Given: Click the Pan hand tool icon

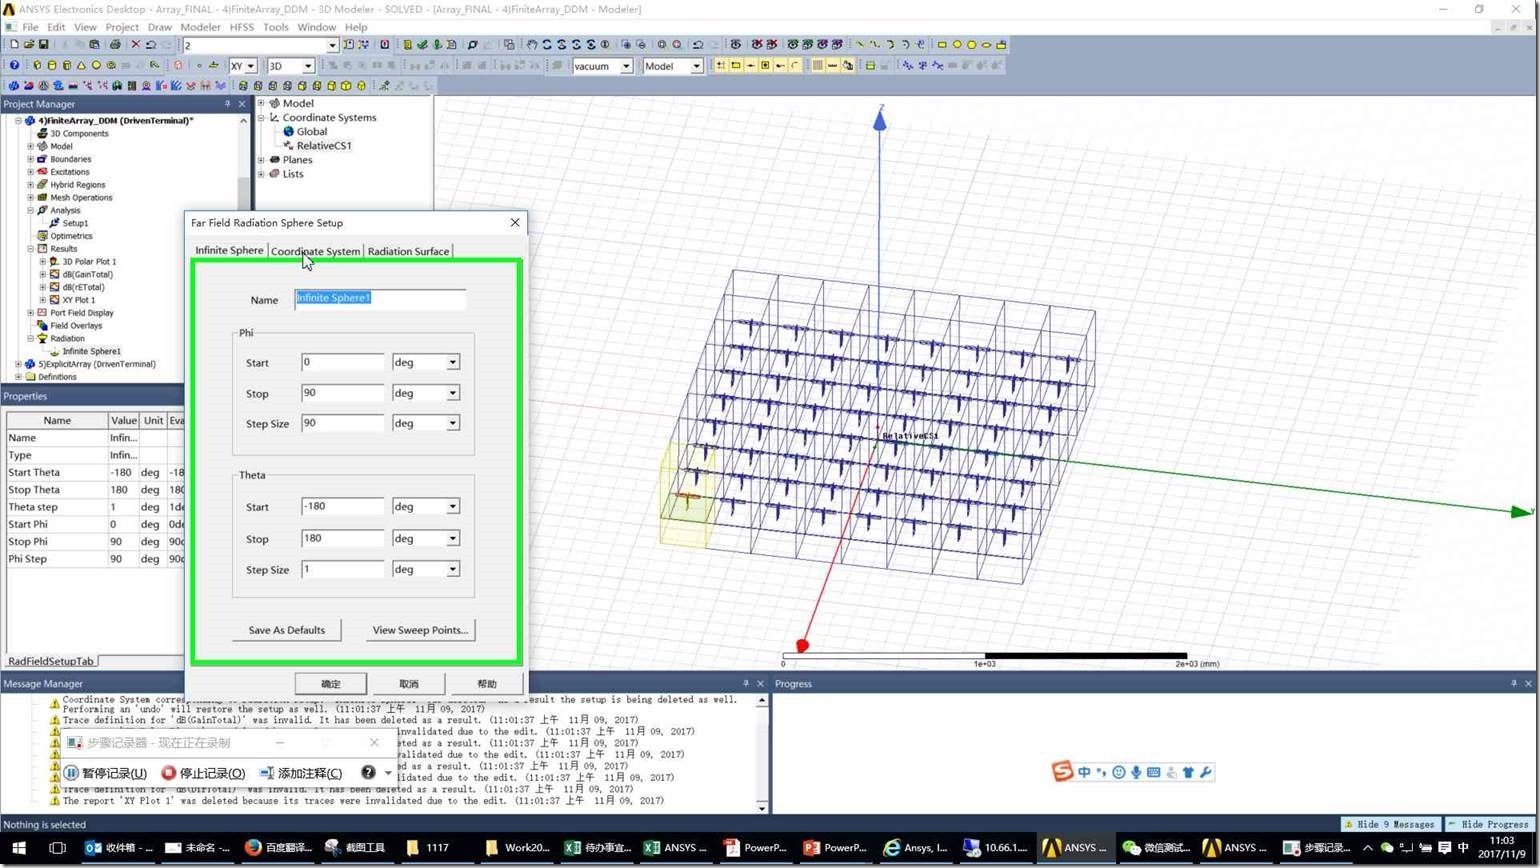Looking at the screenshot, I should (x=532, y=45).
